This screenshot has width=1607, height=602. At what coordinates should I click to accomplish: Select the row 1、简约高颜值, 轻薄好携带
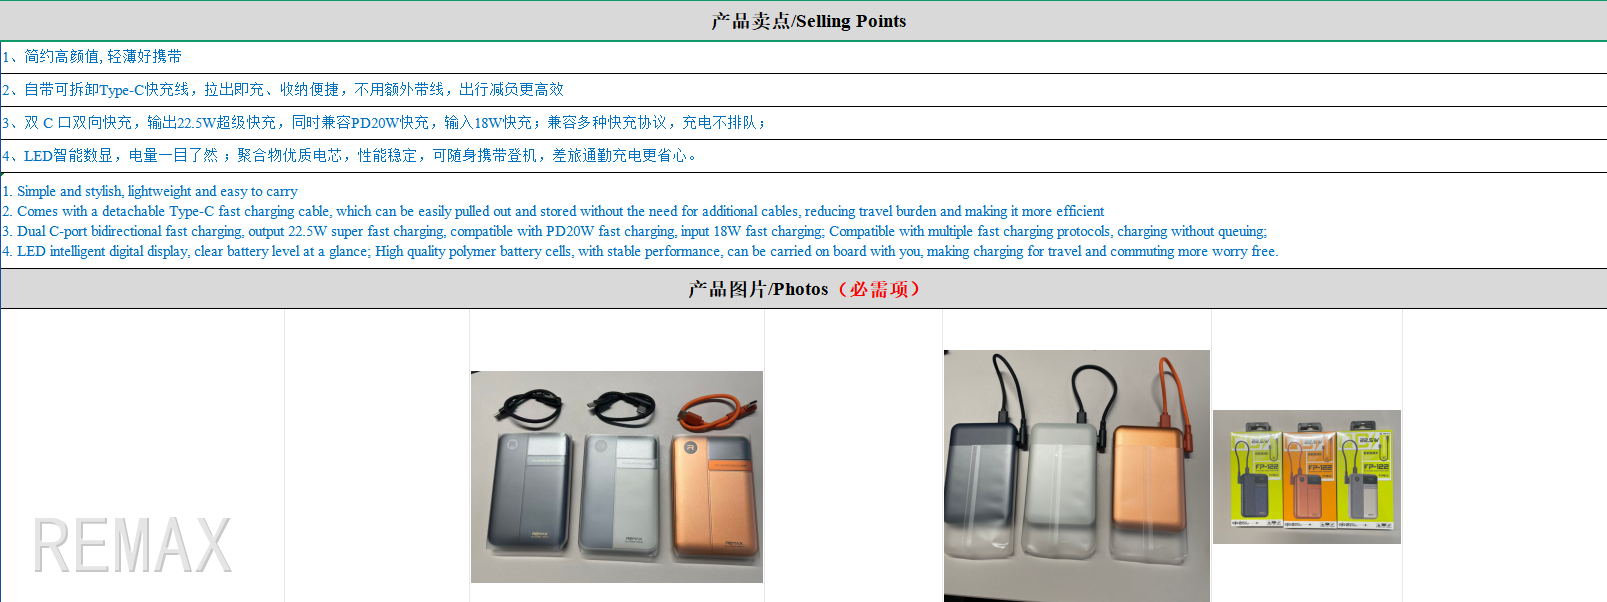point(803,57)
